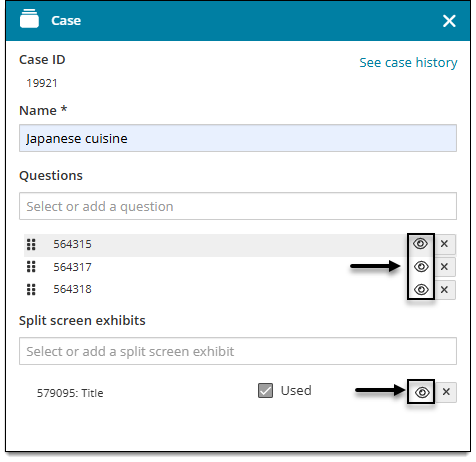Remove question 564315 from the case
This screenshot has width=476, height=462.
[444, 244]
